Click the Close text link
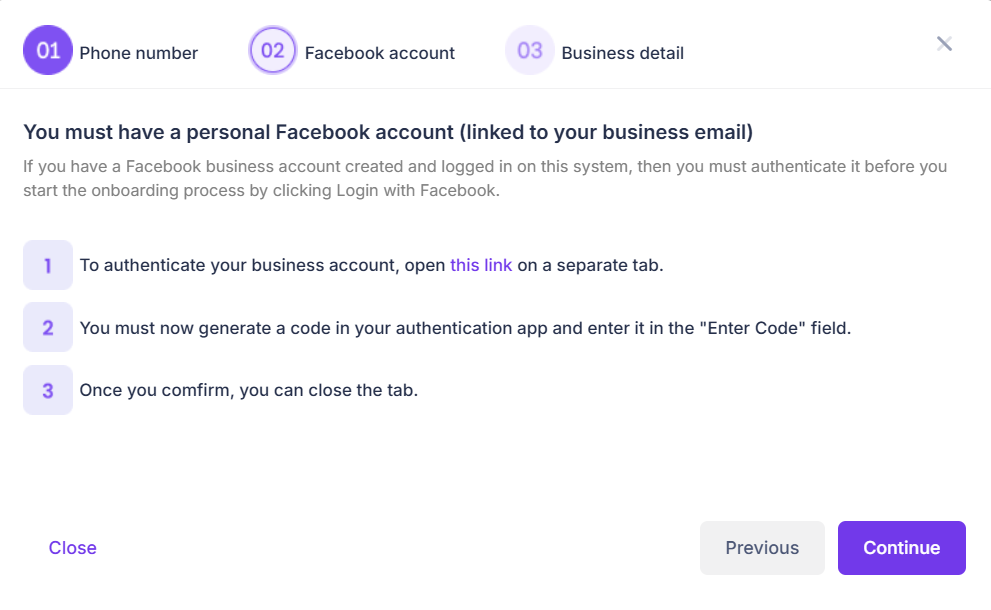The height and width of the screenshot is (610, 991). (x=73, y=548)
